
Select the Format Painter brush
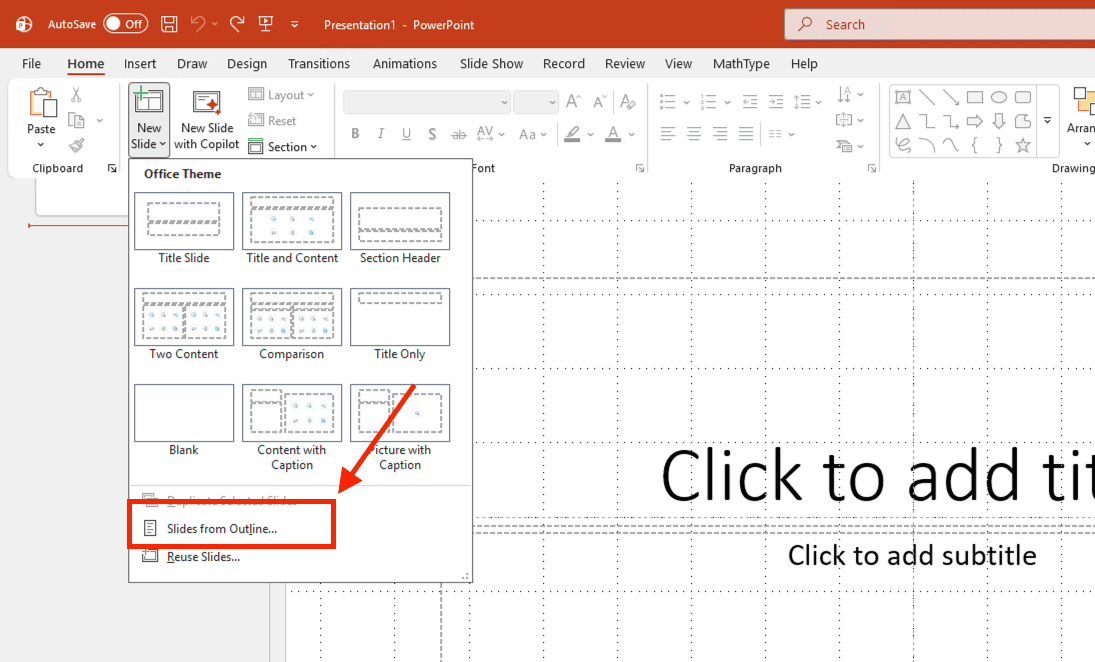76,145
